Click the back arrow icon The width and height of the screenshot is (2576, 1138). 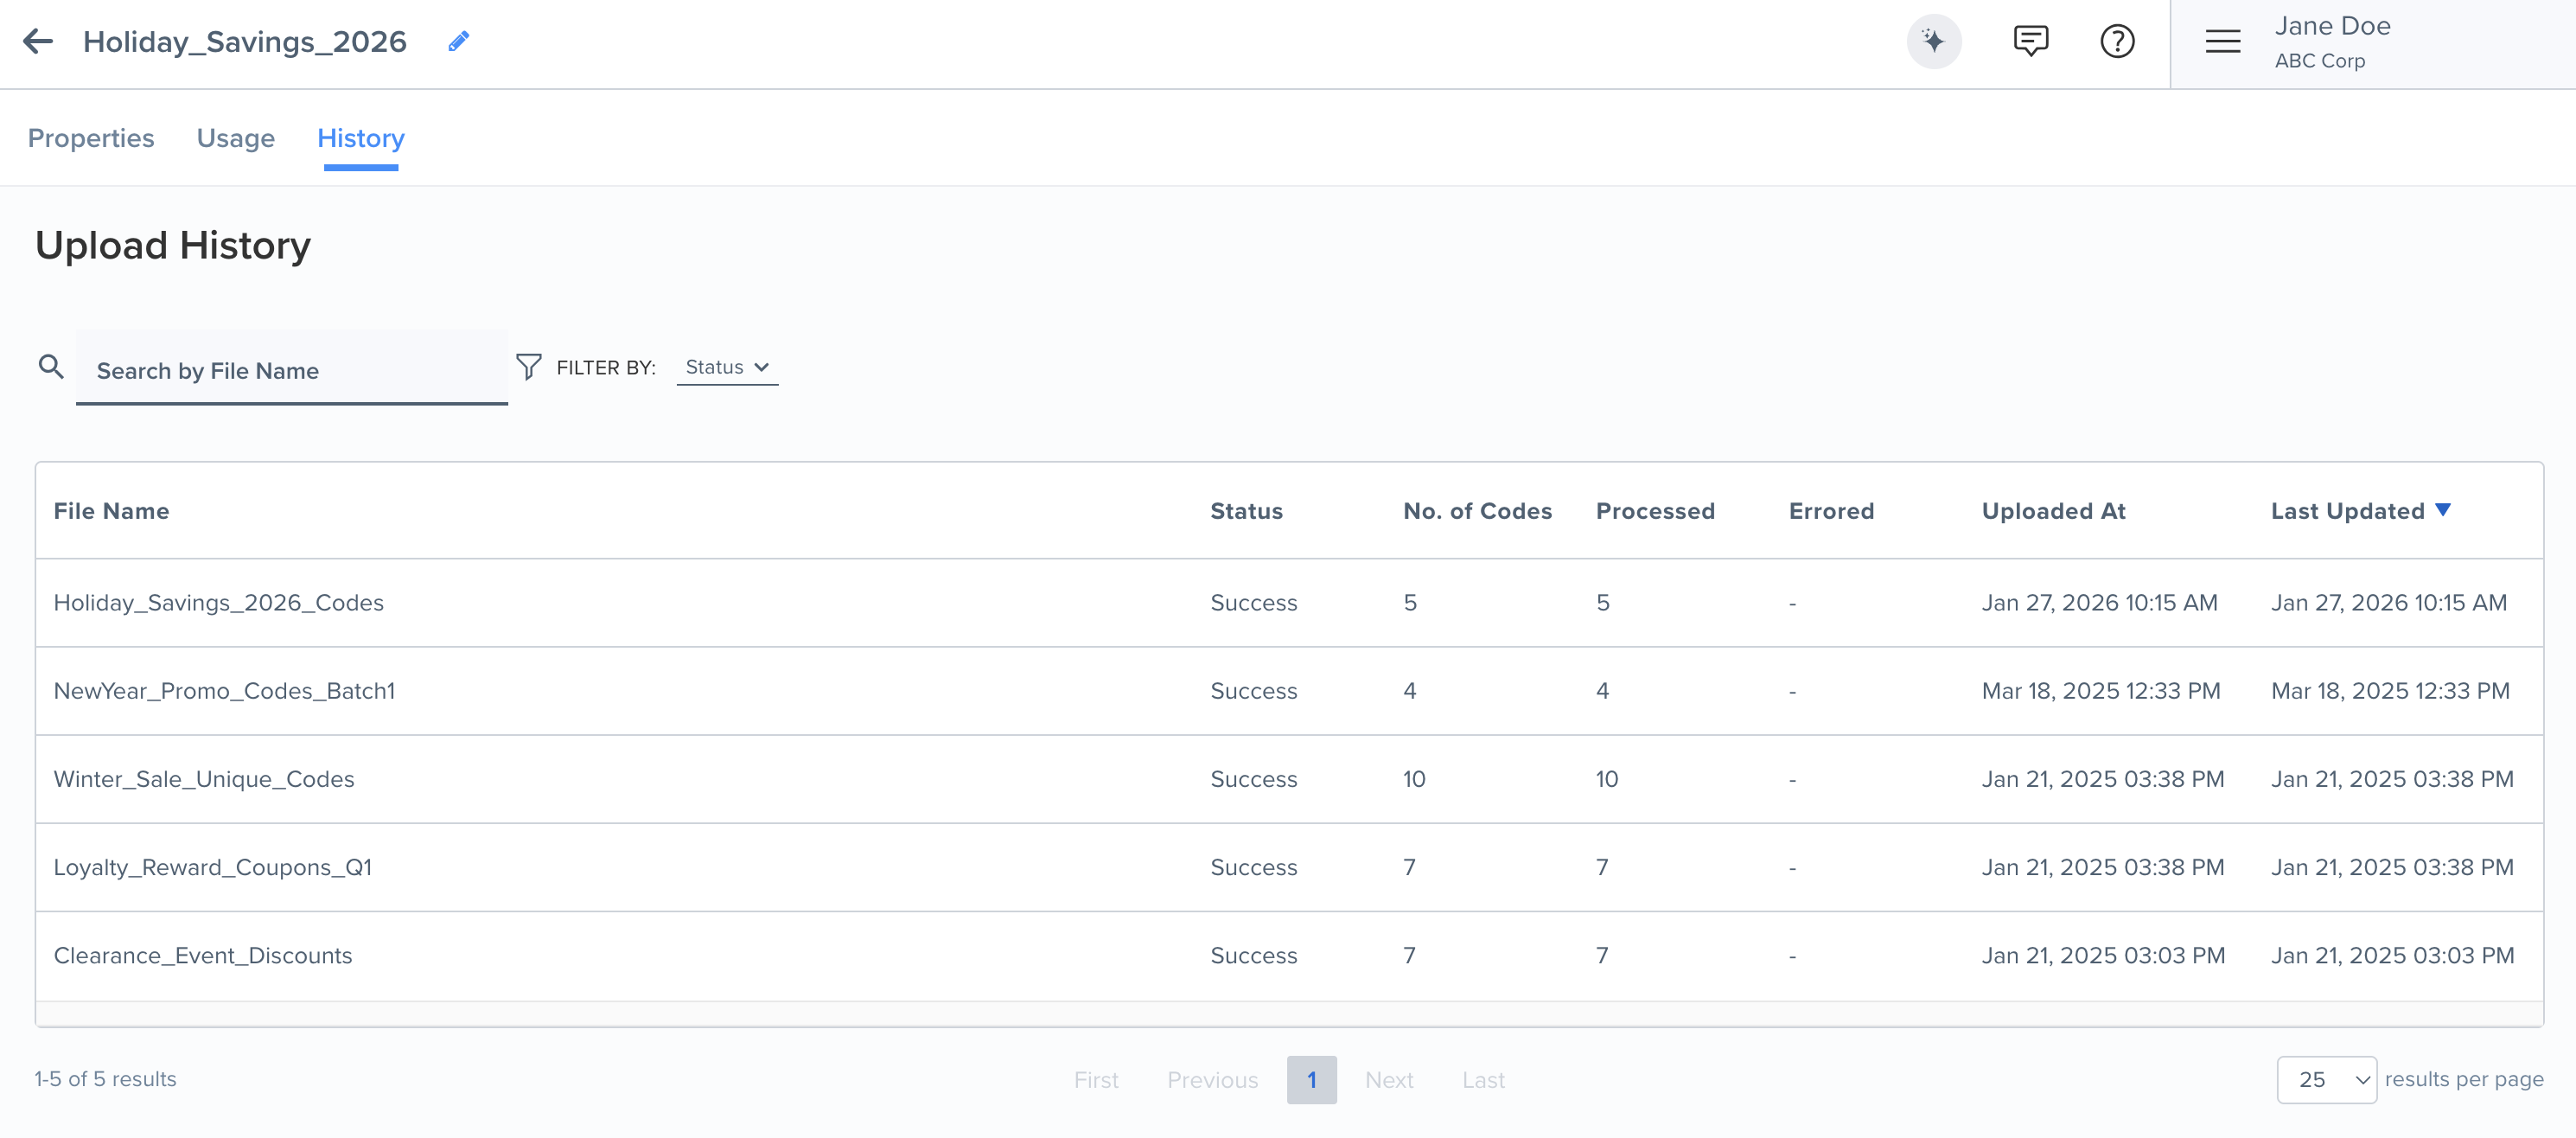click(x=38, y=41)
